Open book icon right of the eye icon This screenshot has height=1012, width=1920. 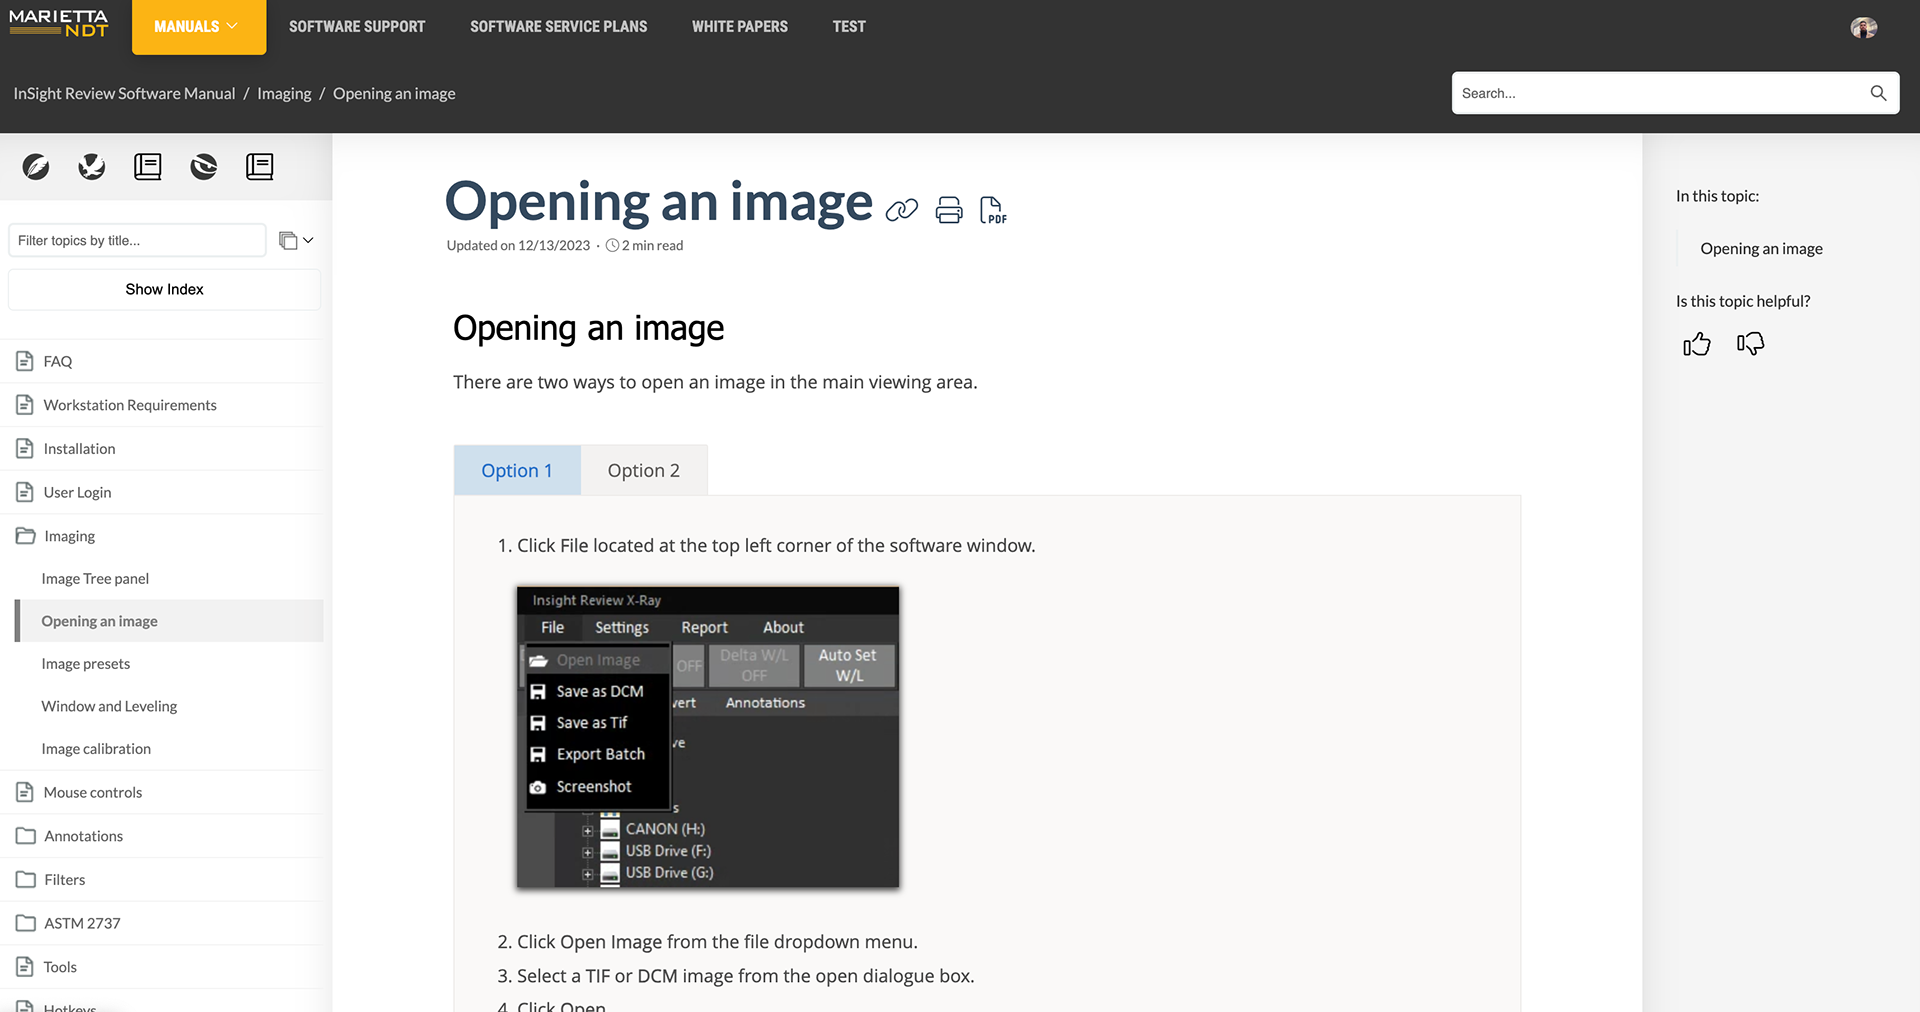coord(260,167)
